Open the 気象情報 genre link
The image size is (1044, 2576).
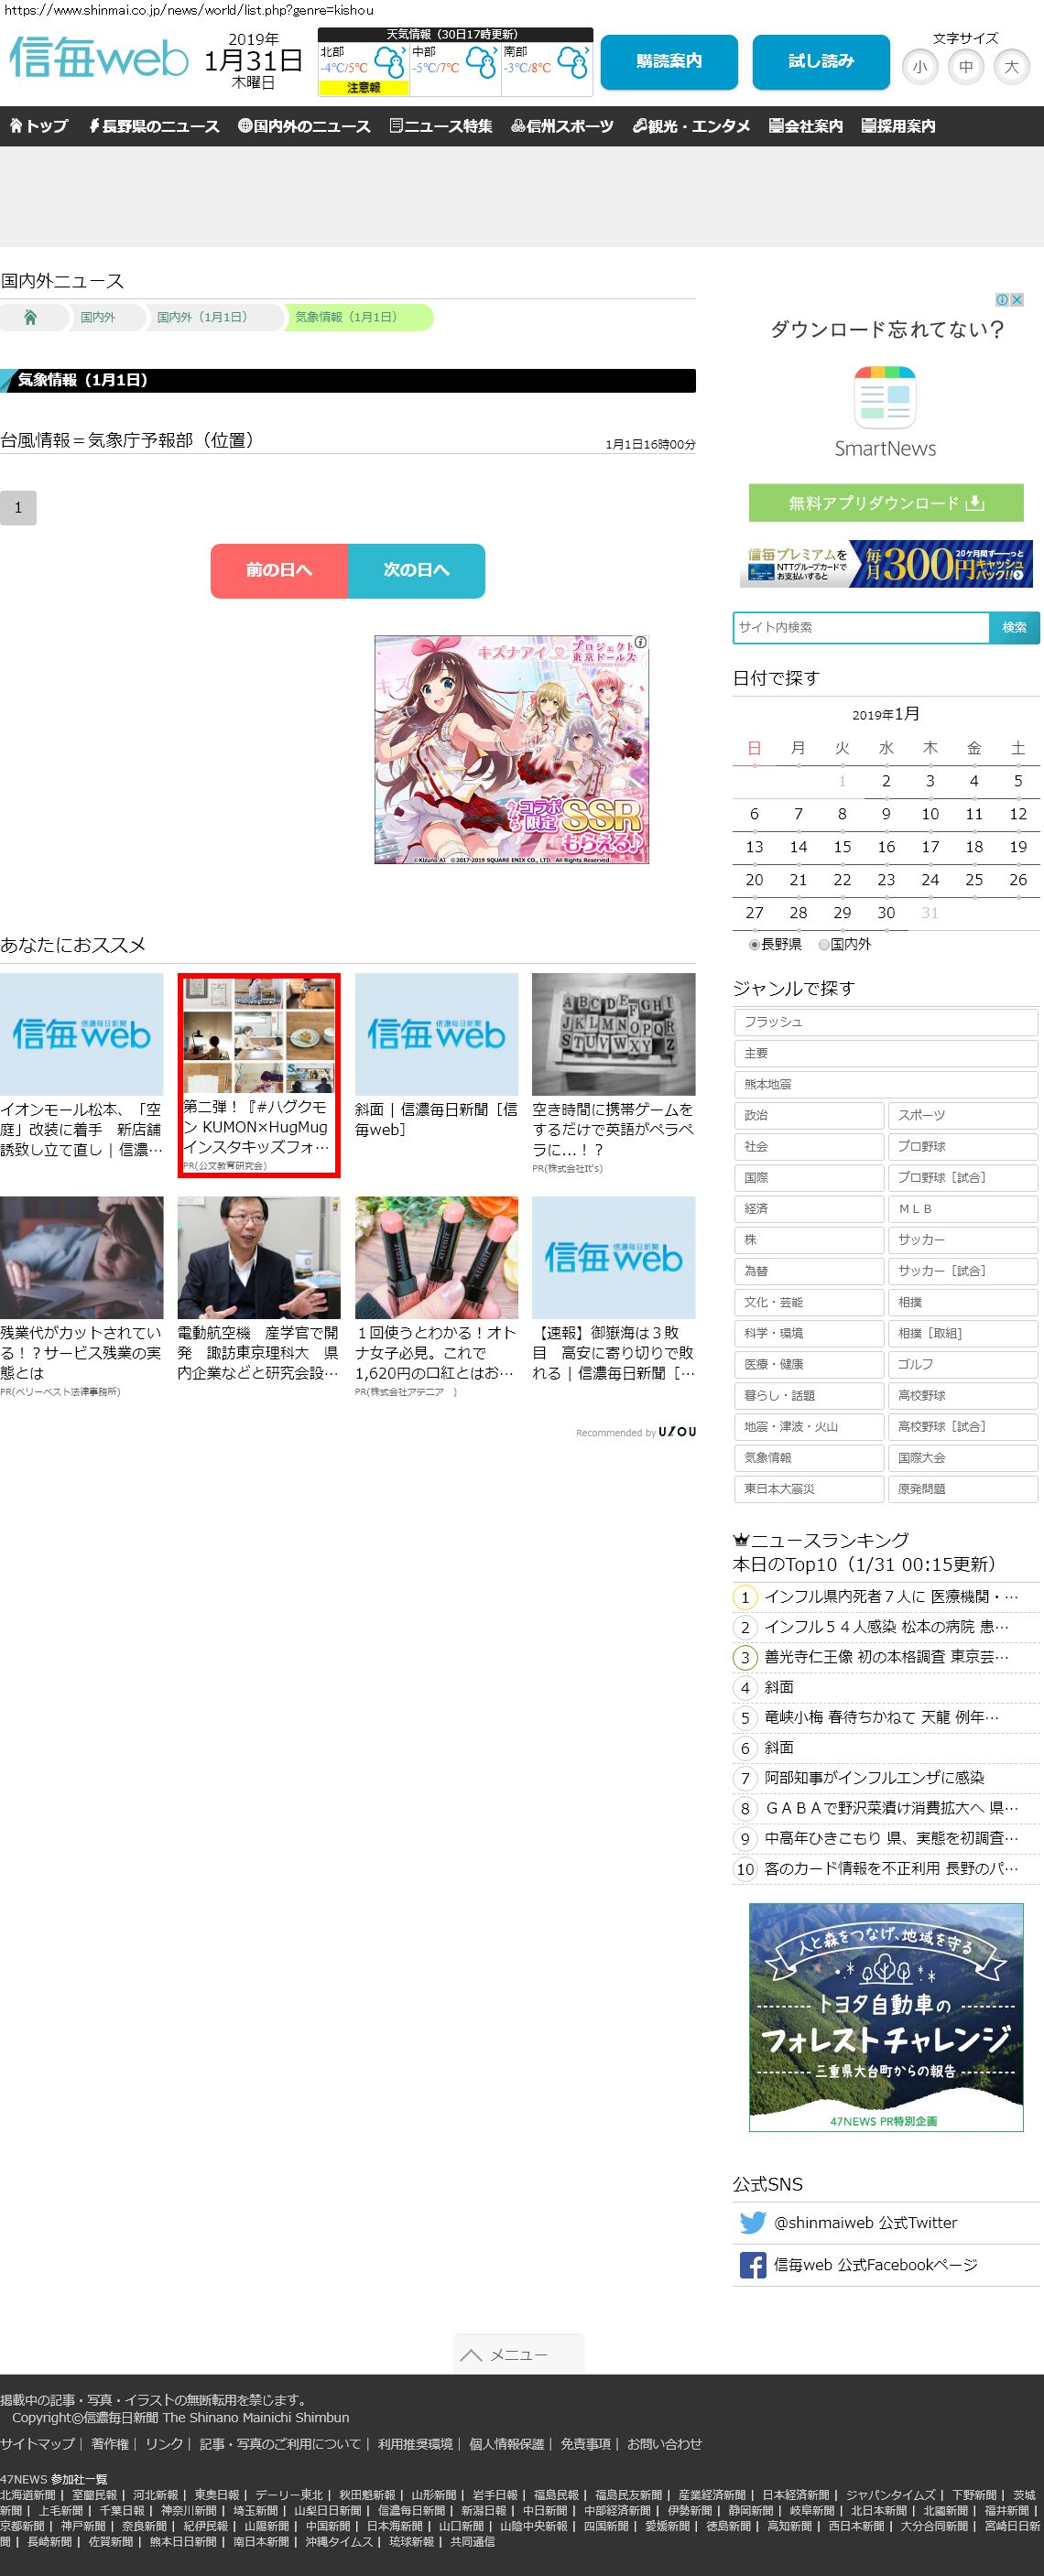click(x=809, y=1458)
